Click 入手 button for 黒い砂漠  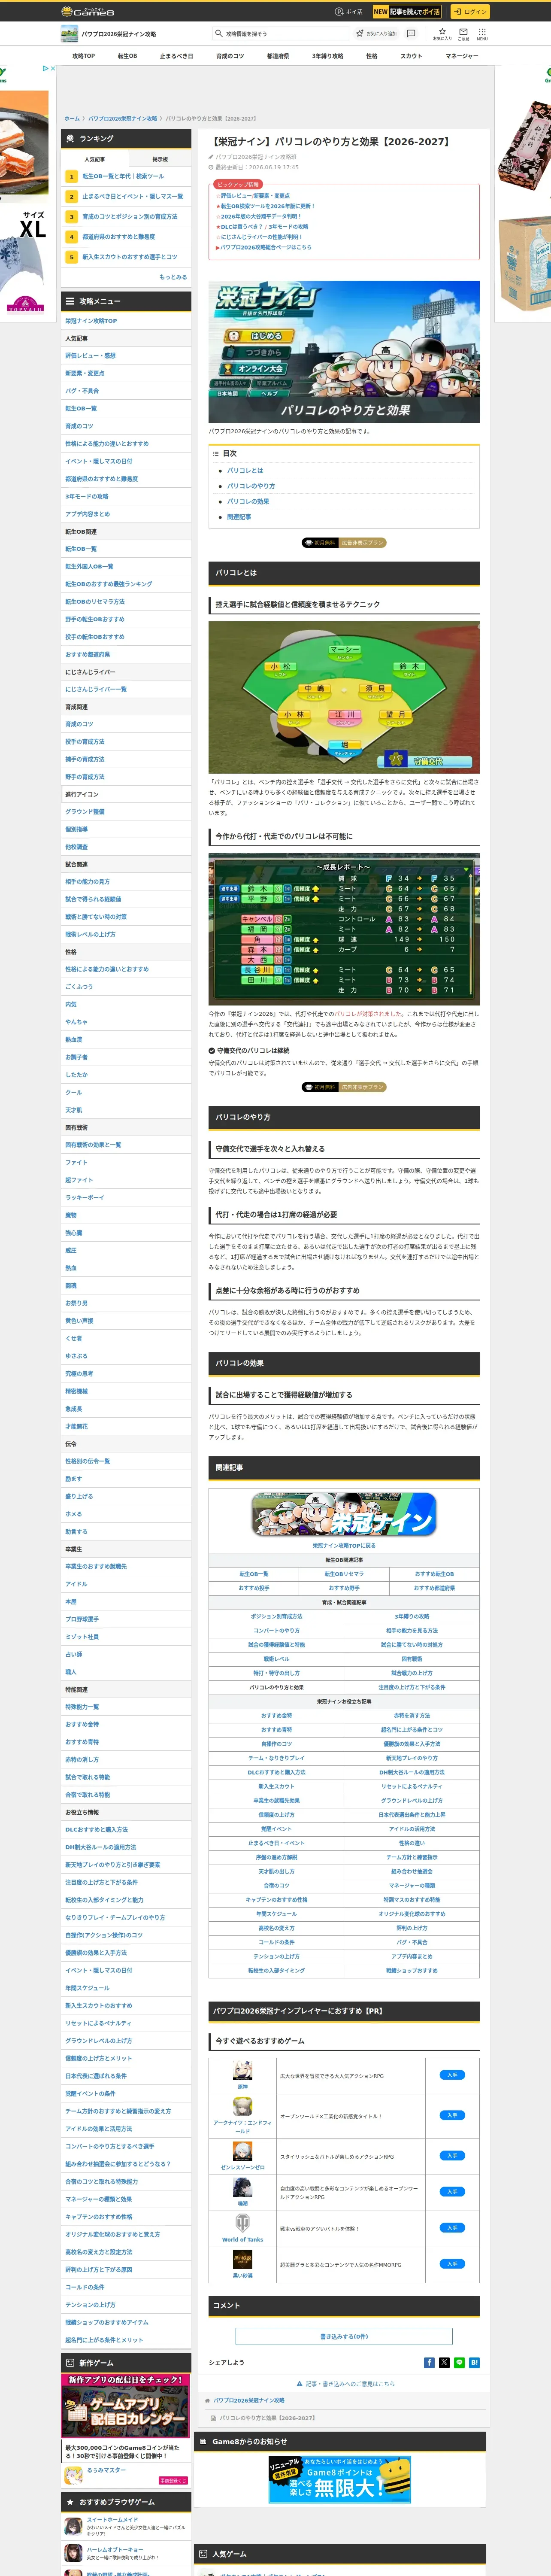pos(452,2264)
